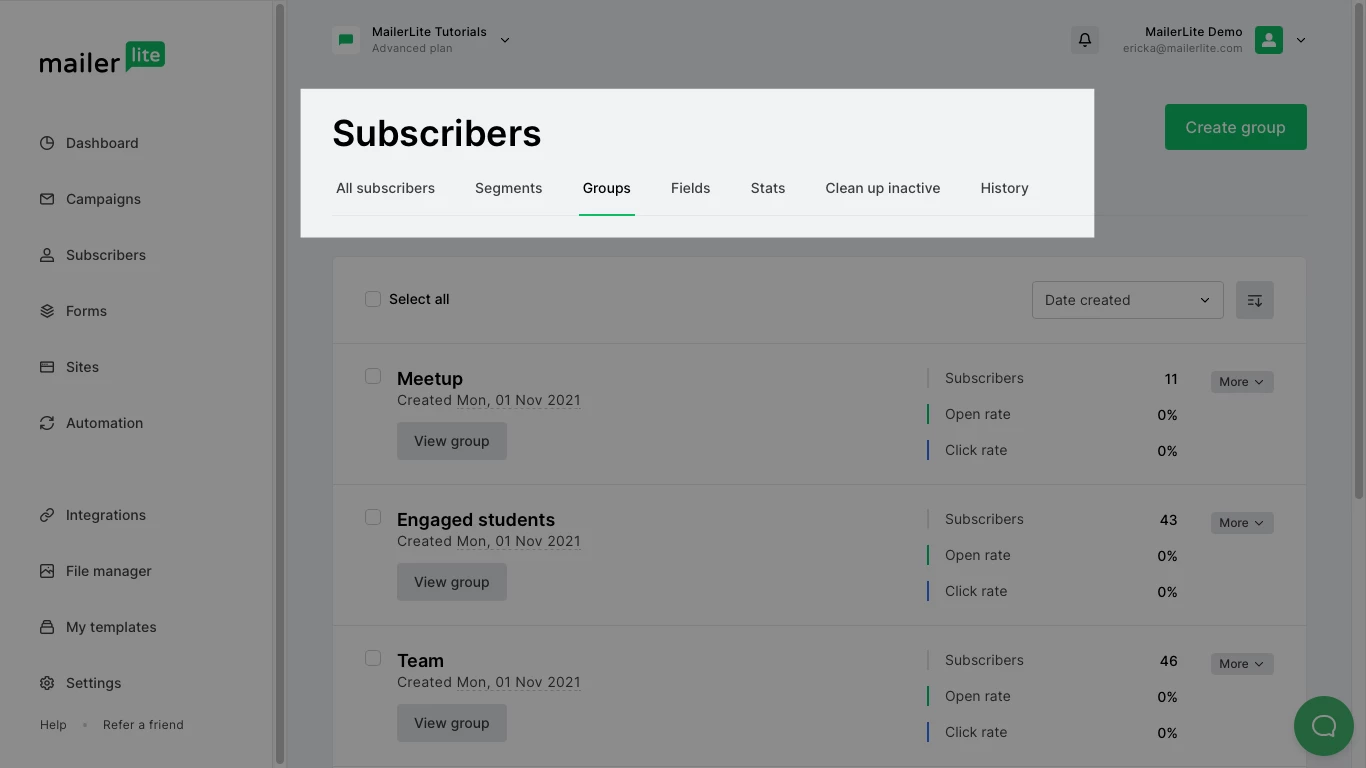This screenshot has height=768, width=1366.
Task: Click the Dashboard clock icon in sidebar
Action: click(47, 143)
